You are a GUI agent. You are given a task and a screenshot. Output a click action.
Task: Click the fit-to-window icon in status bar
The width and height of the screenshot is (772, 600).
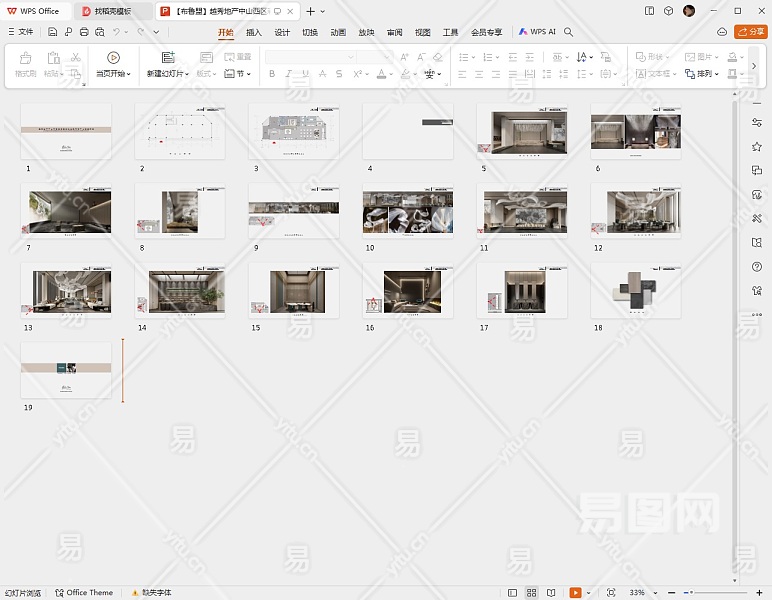click(611, 593)
